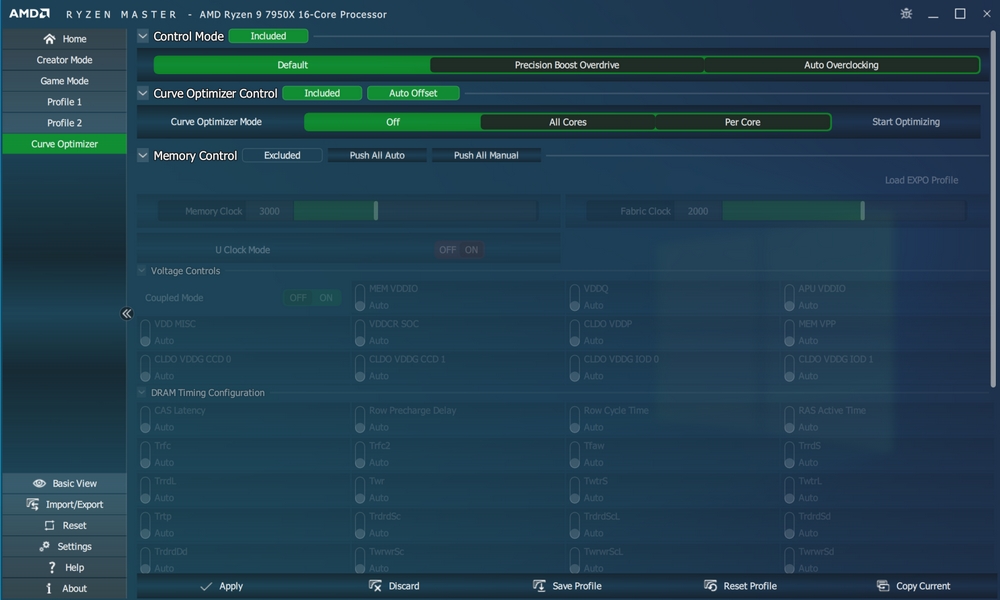Viewport: 1000px width, 600px height.
Task: Set Coupled Mode to ON
Action: (326, 298)
